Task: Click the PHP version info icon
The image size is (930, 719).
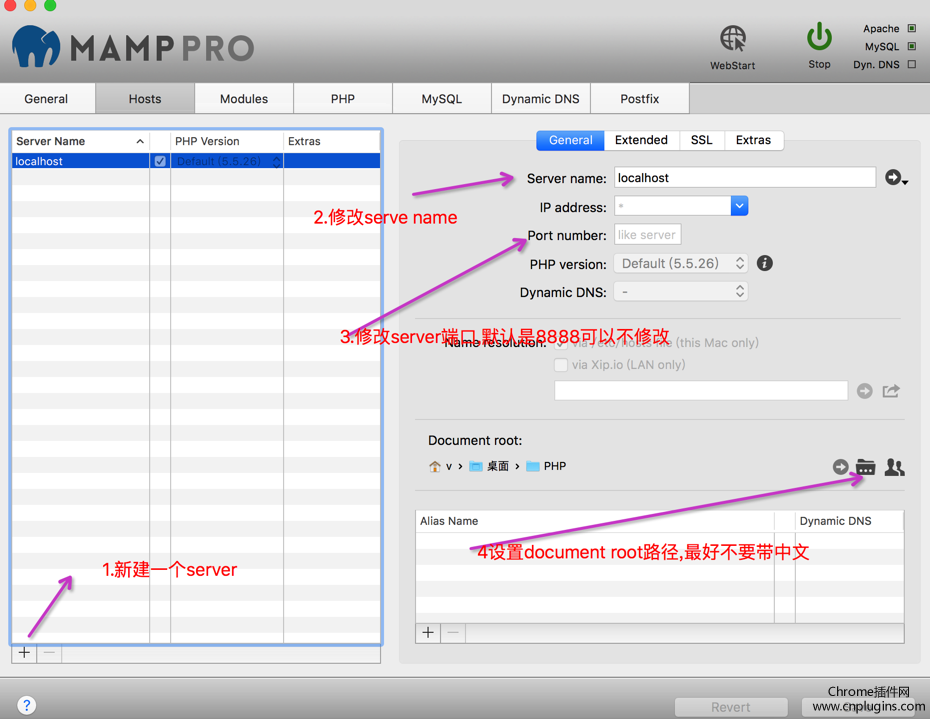Action: (x=765, y=263)
